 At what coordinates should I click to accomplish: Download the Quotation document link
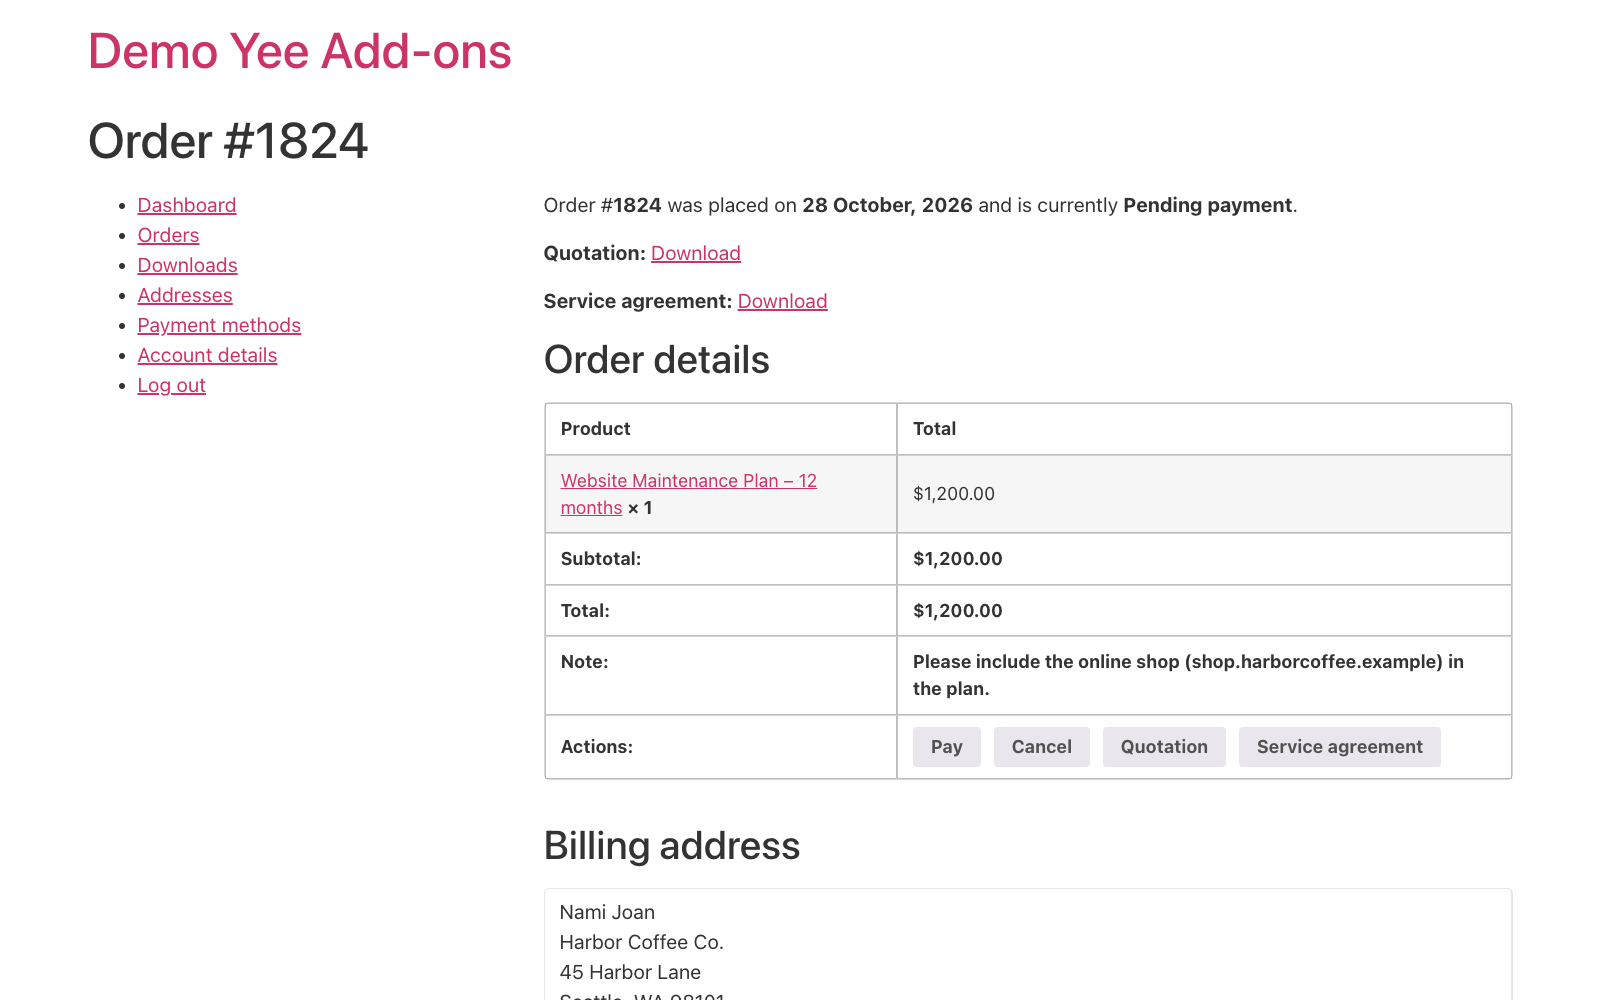point(696,253)
